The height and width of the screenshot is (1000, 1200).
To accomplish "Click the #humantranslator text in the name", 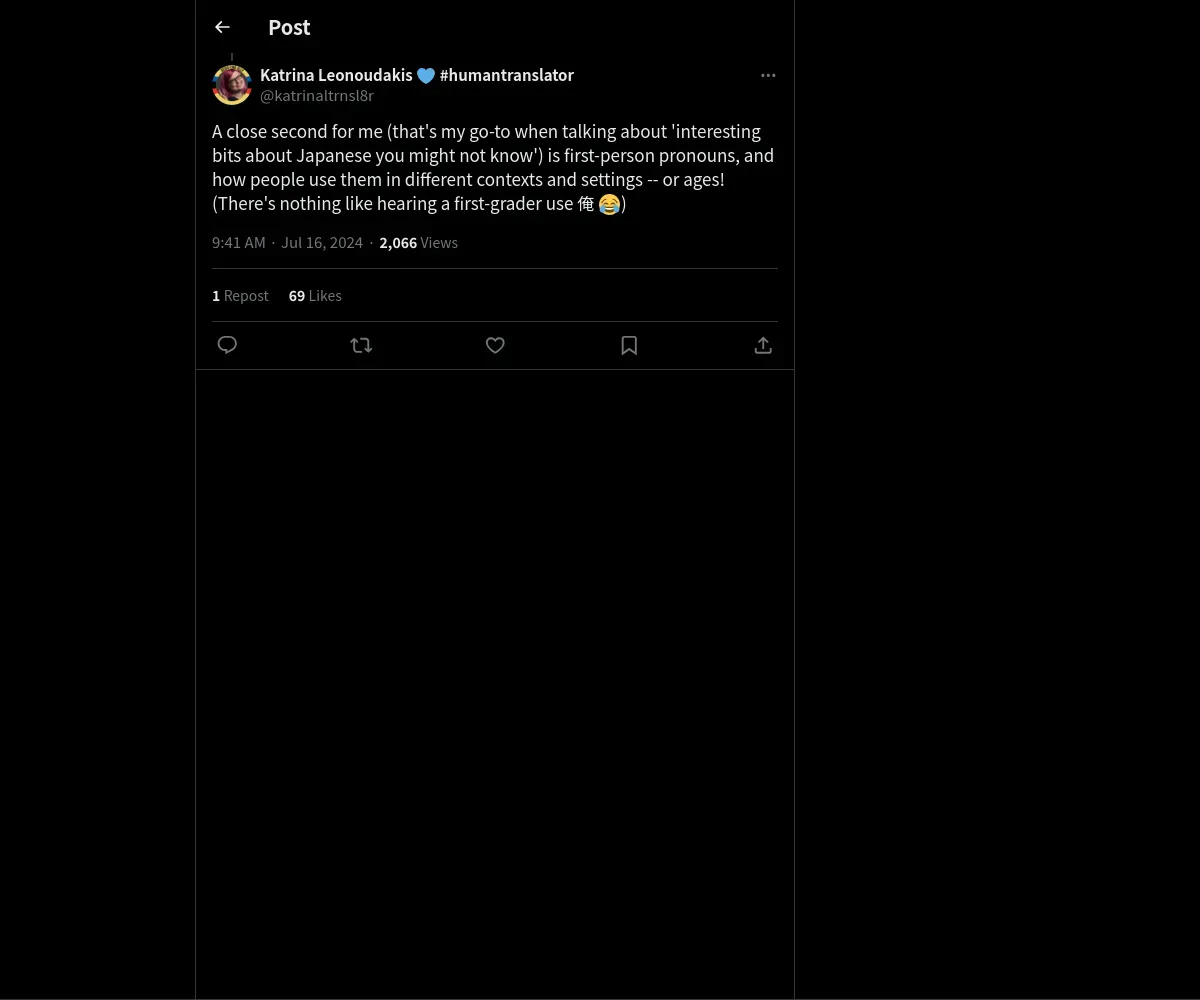I will (507, 75).
